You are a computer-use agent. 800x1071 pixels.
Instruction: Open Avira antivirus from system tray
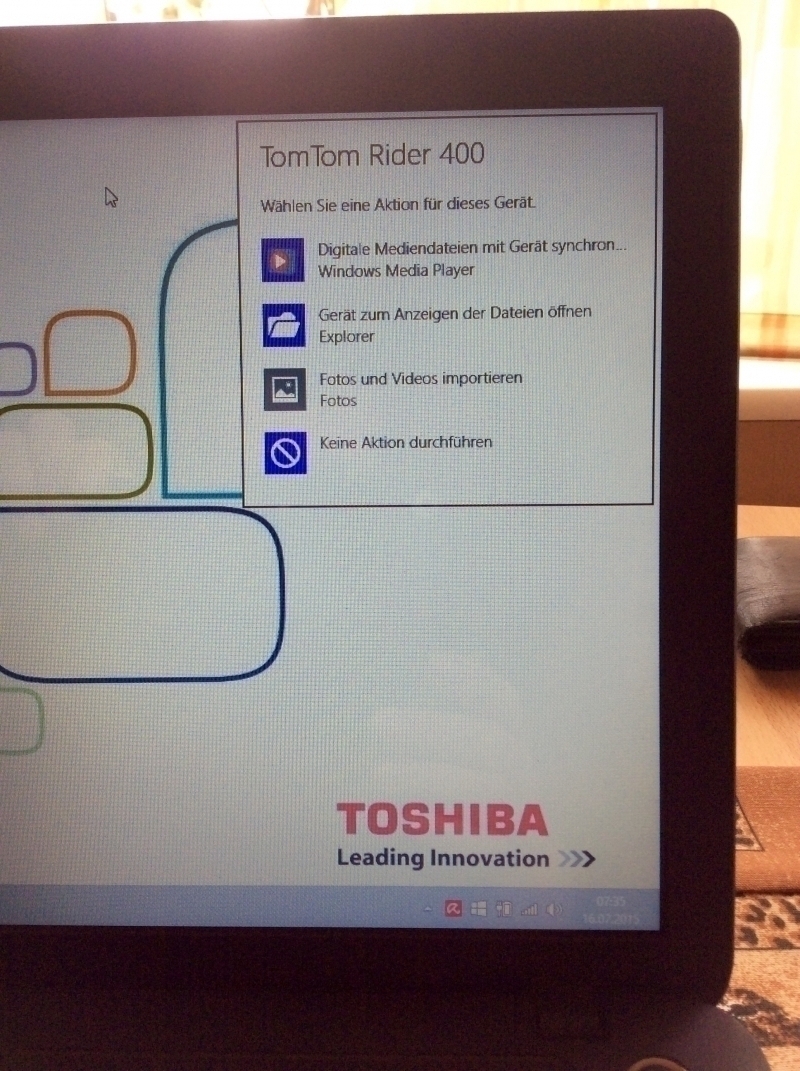click(x=453, y=909)
